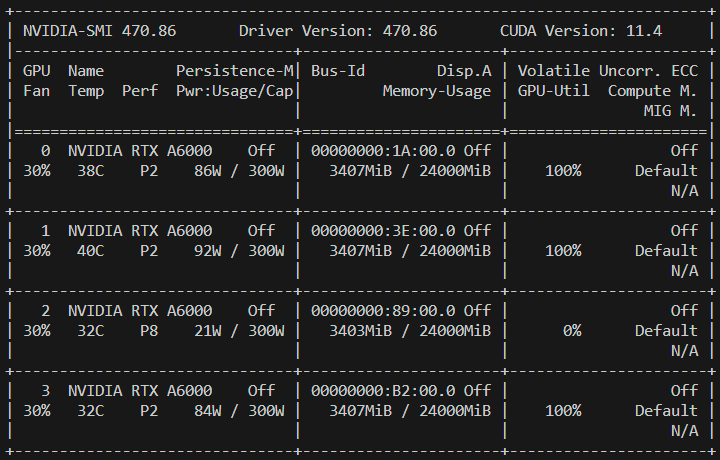The image size is (720, 460).
Task: Click the MIG M. column header
Action: tap(670, 111)
